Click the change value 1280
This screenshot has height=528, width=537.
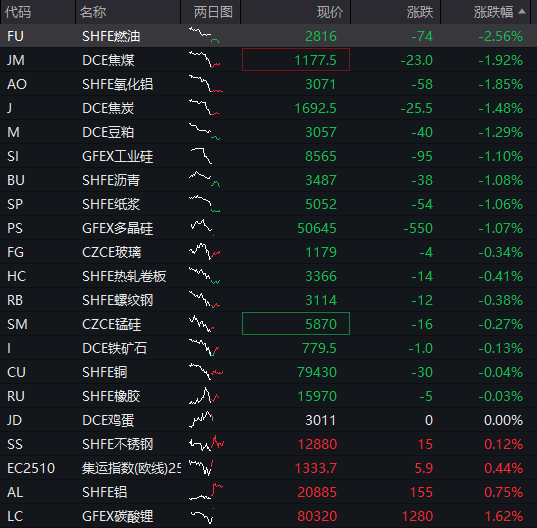(x=417, y=516)
